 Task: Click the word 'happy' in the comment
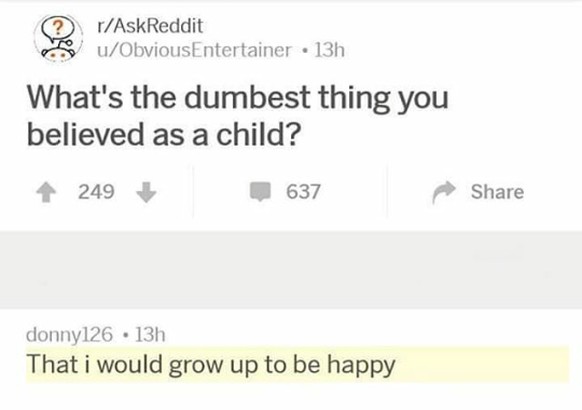pyautogui.click(x=361, y=366)
